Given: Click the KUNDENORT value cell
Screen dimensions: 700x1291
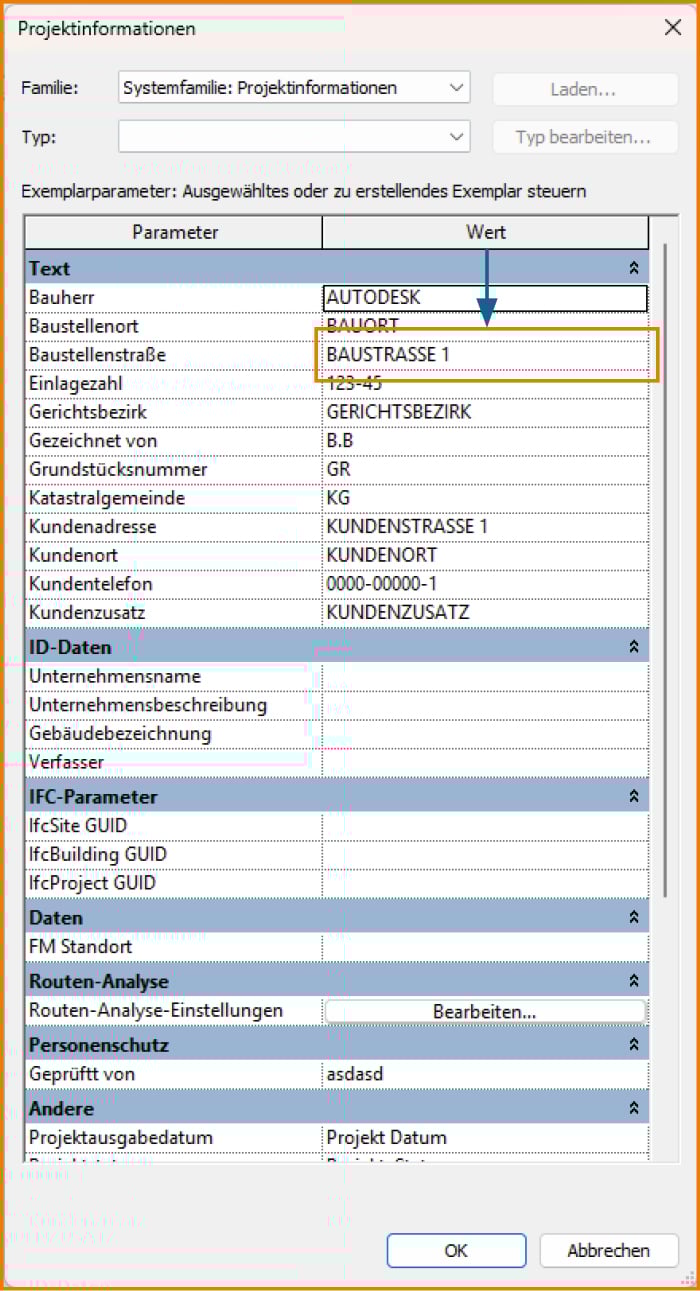Looking at the screenshot, I should (485, 554).
